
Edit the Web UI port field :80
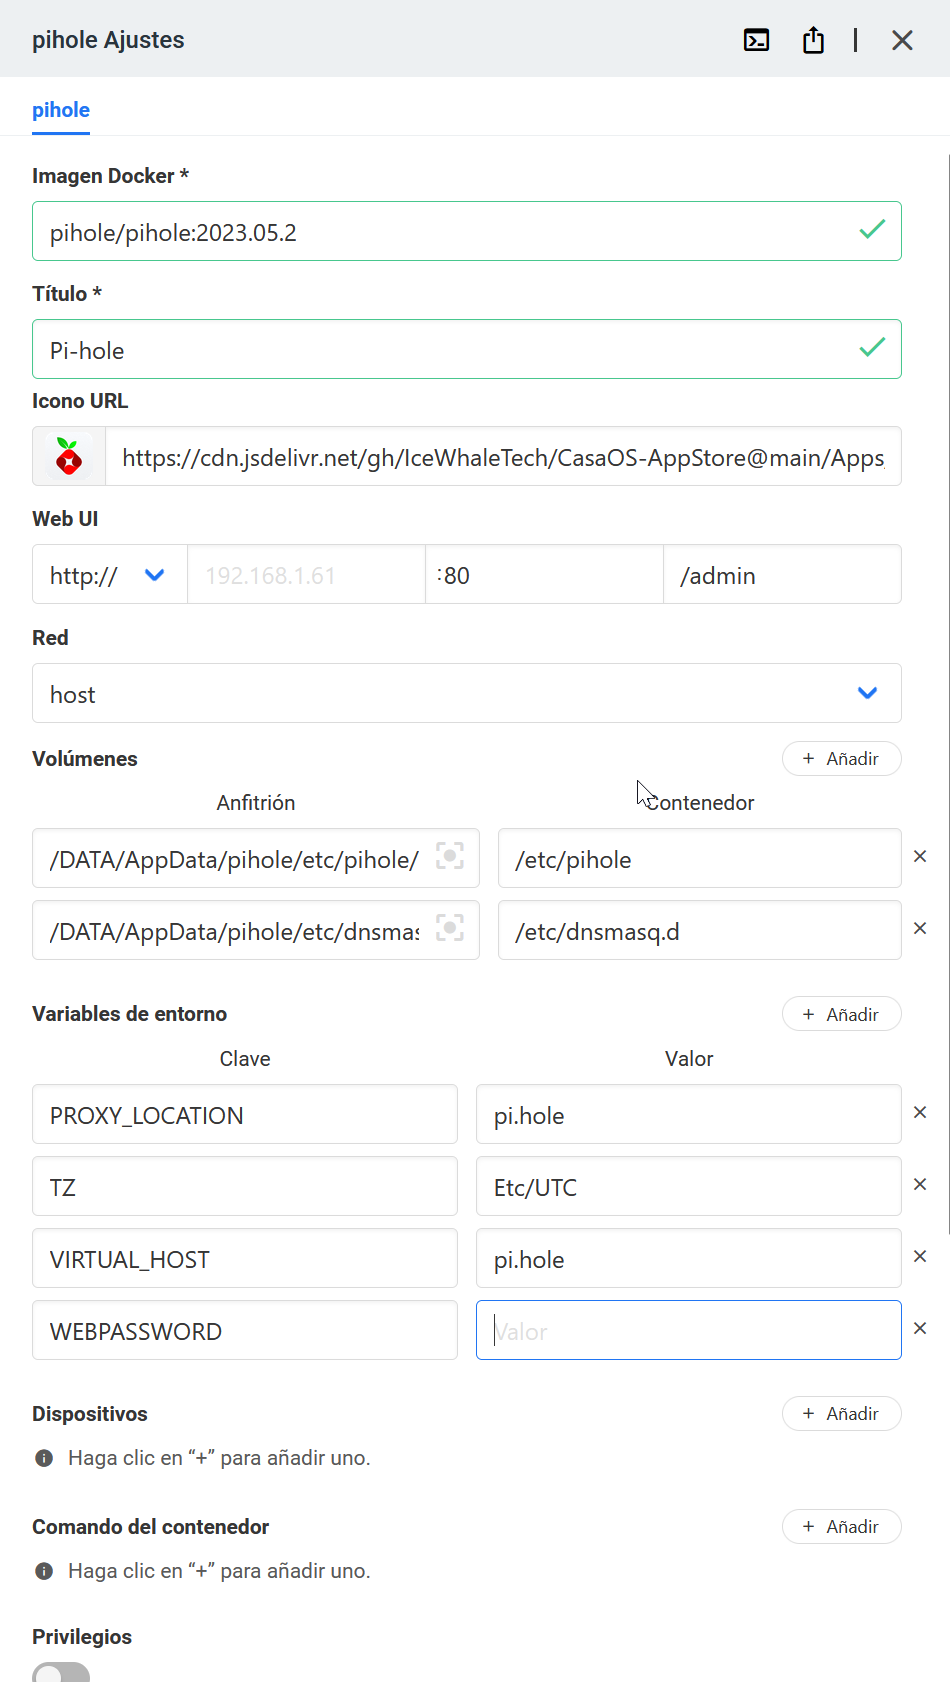[x=544, y=575]
